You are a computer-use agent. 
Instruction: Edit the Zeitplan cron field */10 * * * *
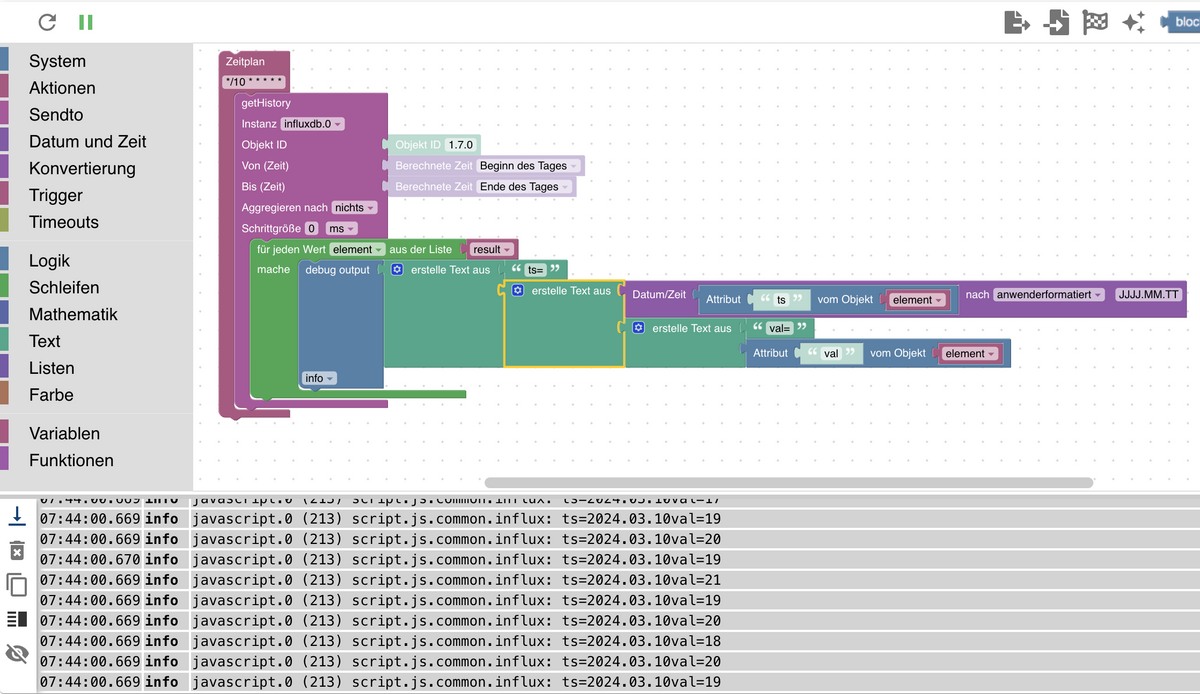click(255, 82)
